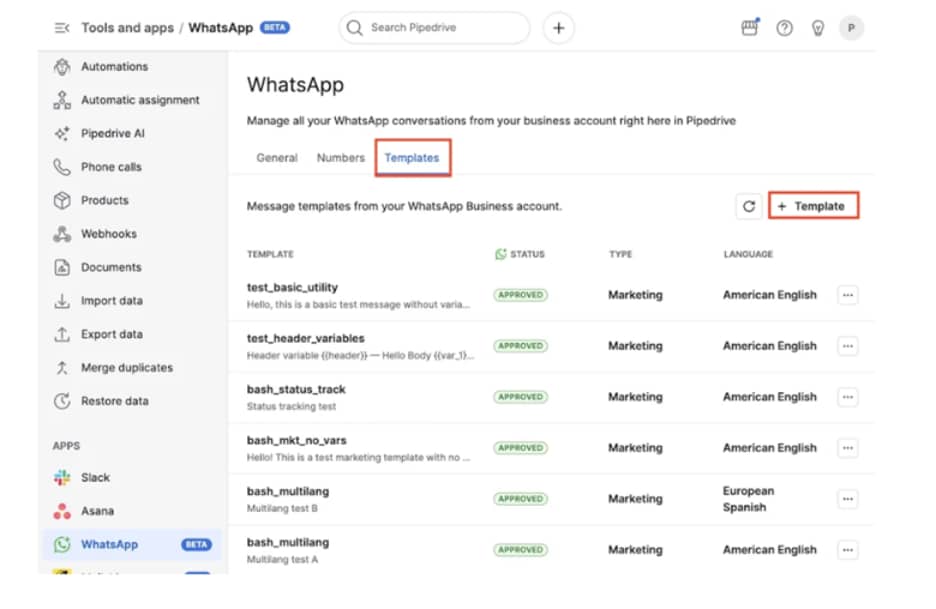Click Multilang test B description
Image resolution: width=936 pixels, height=609 pixels.
tap(282, 508)
